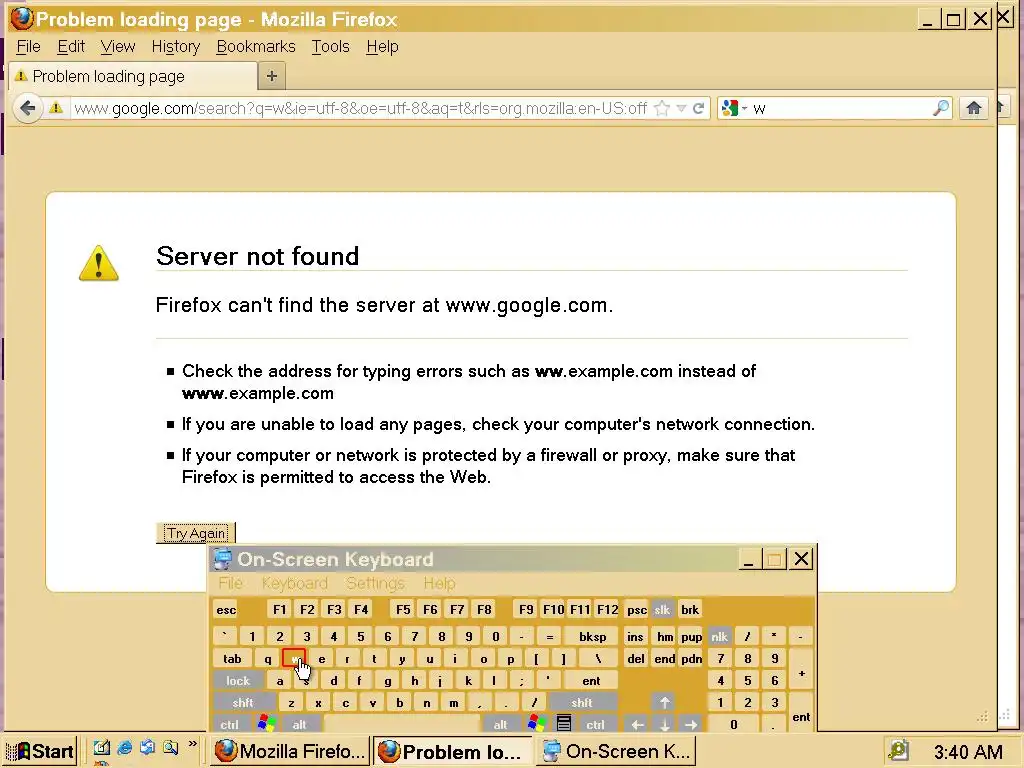1024x768 pixels.
Task: Tap the left Windows logo key
Action: click(x=266, y=724)
